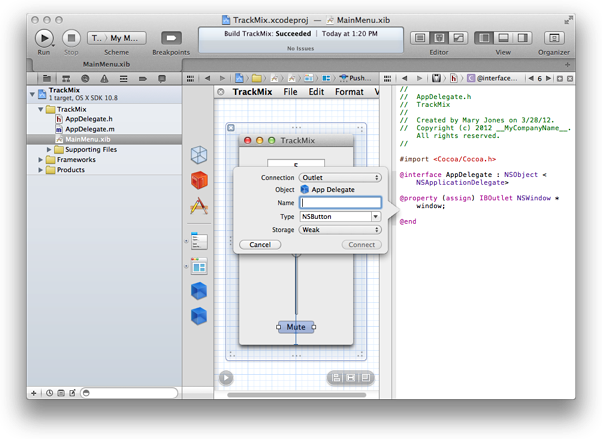Viewport: 602px width, 439px height.
Task: Click First Responder orange cube in dock
Action: coord(199,180)
